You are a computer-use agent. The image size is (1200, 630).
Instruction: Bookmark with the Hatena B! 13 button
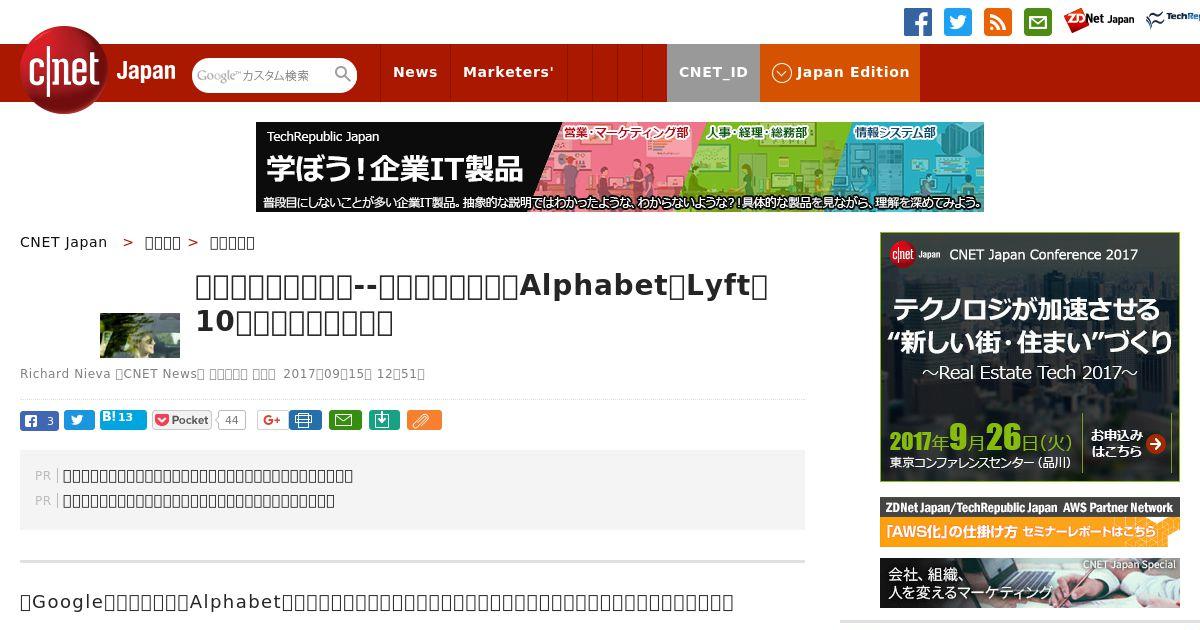click(x=123, y=420)
